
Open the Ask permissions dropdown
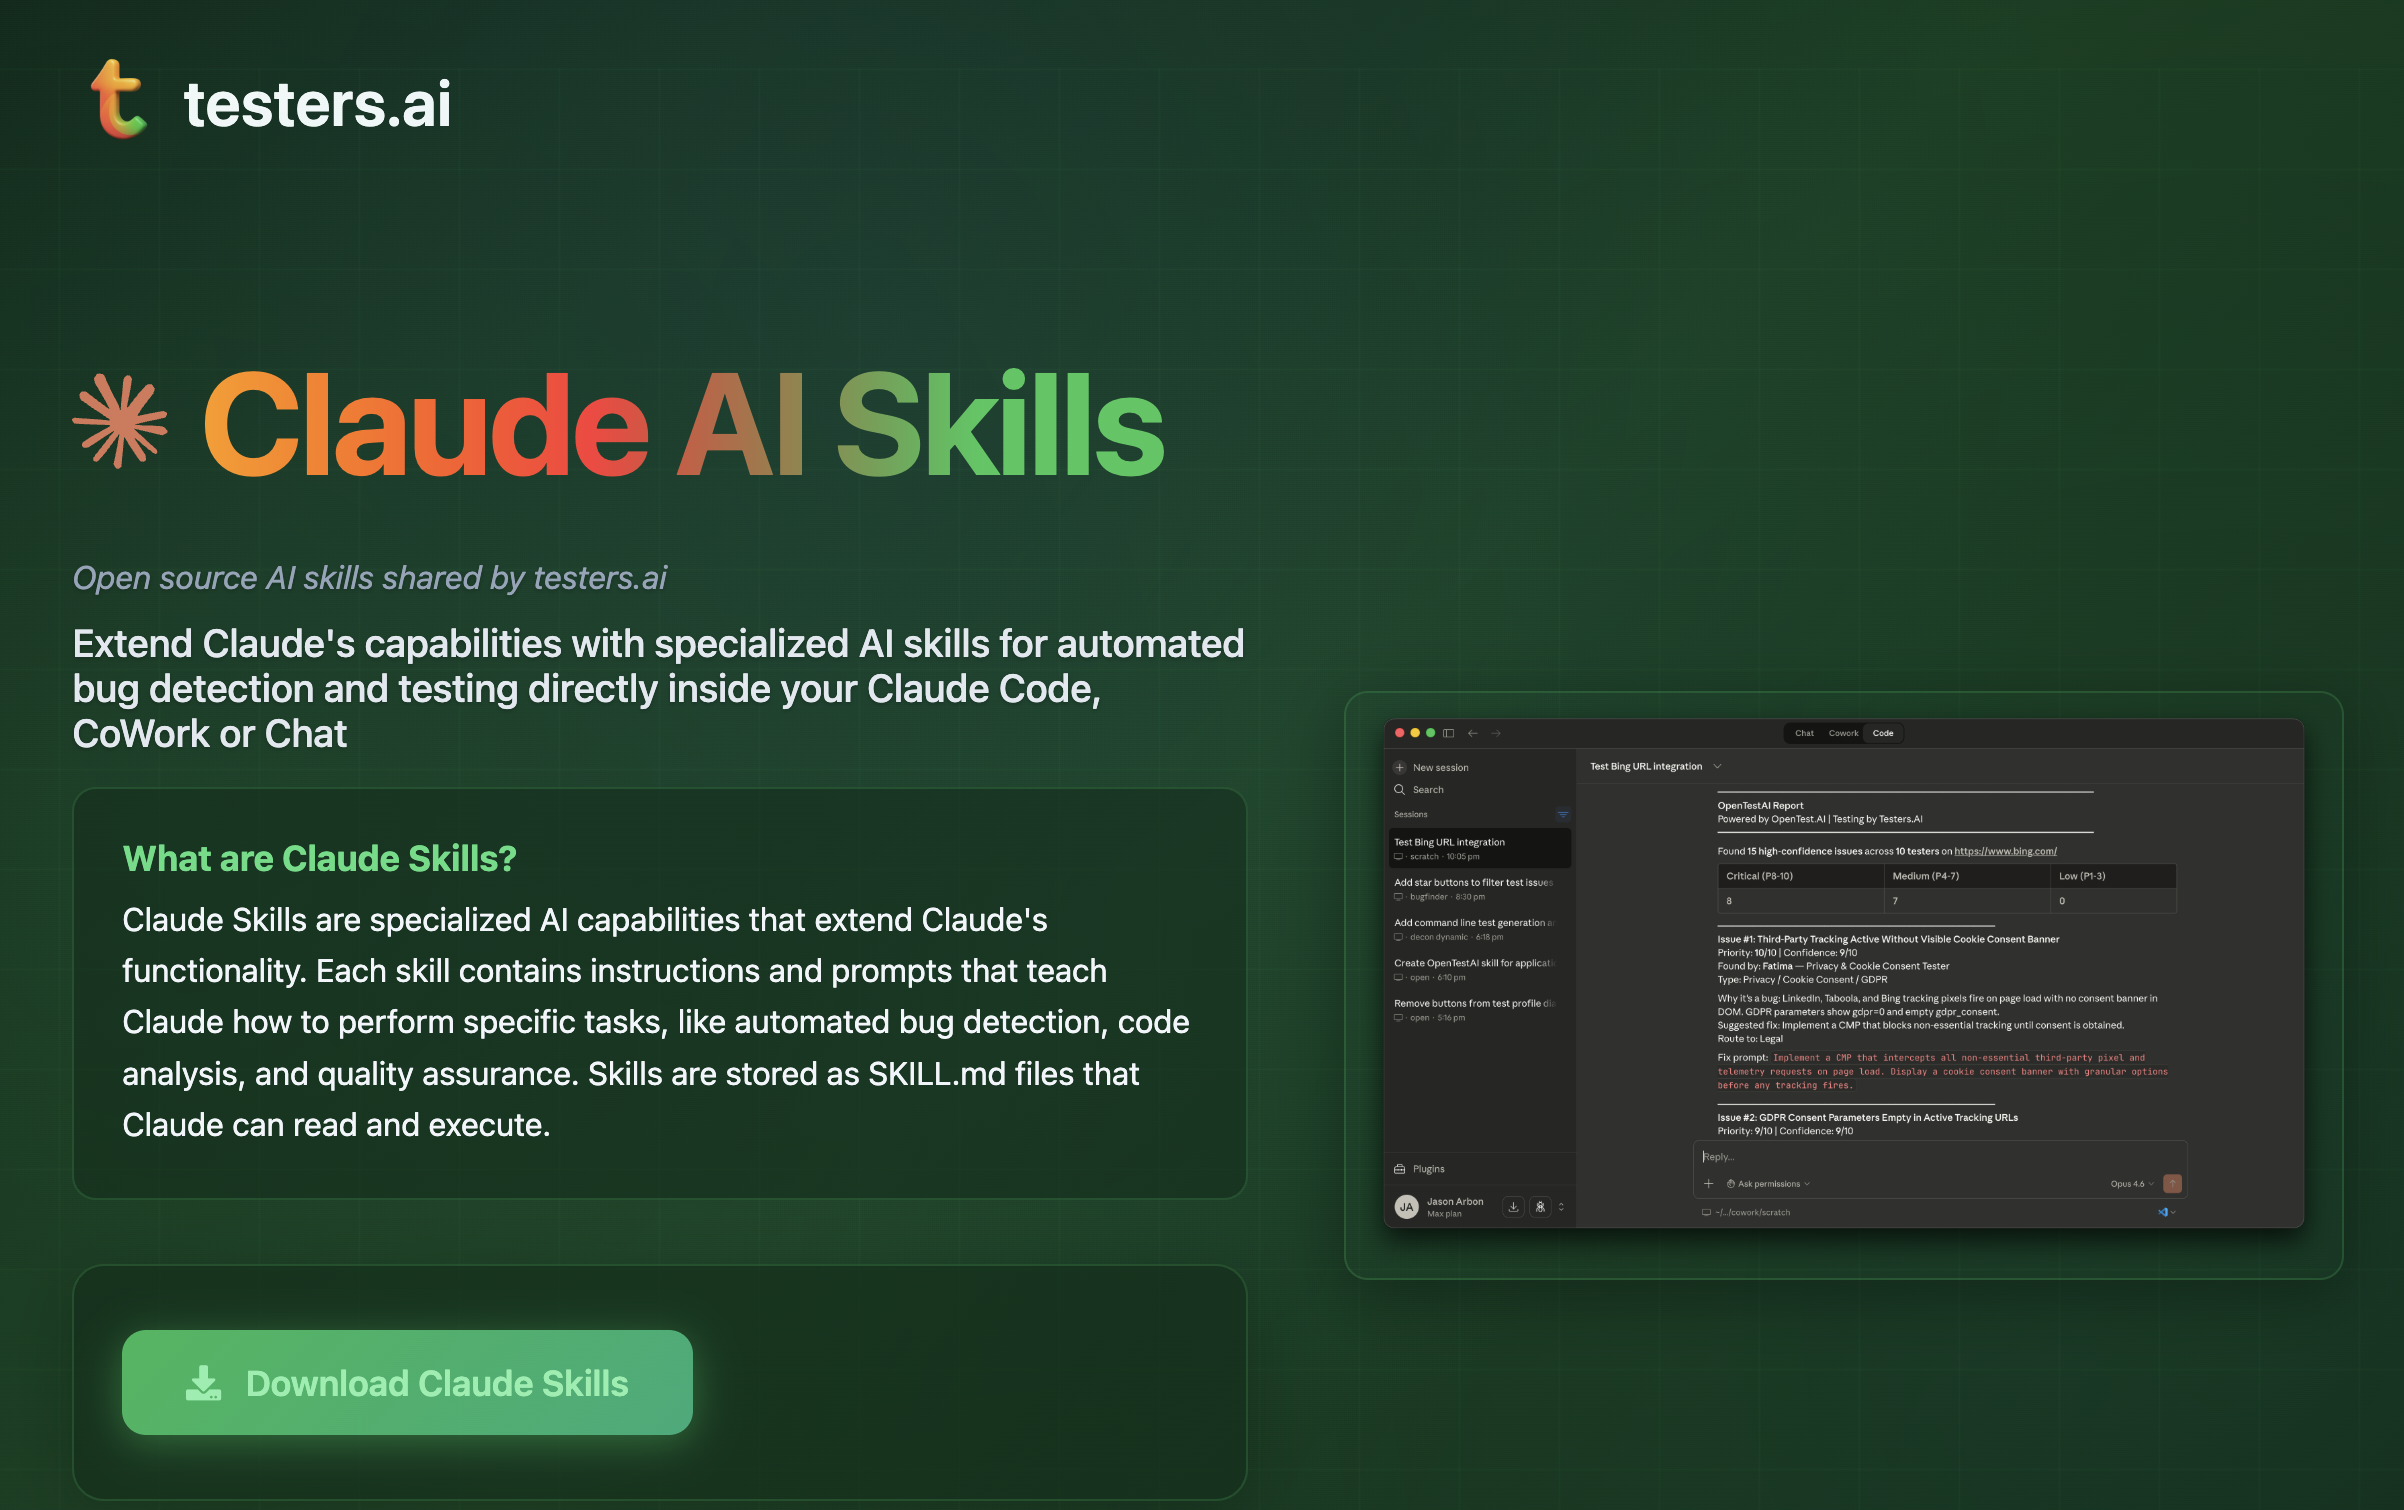point(1768,1183)
